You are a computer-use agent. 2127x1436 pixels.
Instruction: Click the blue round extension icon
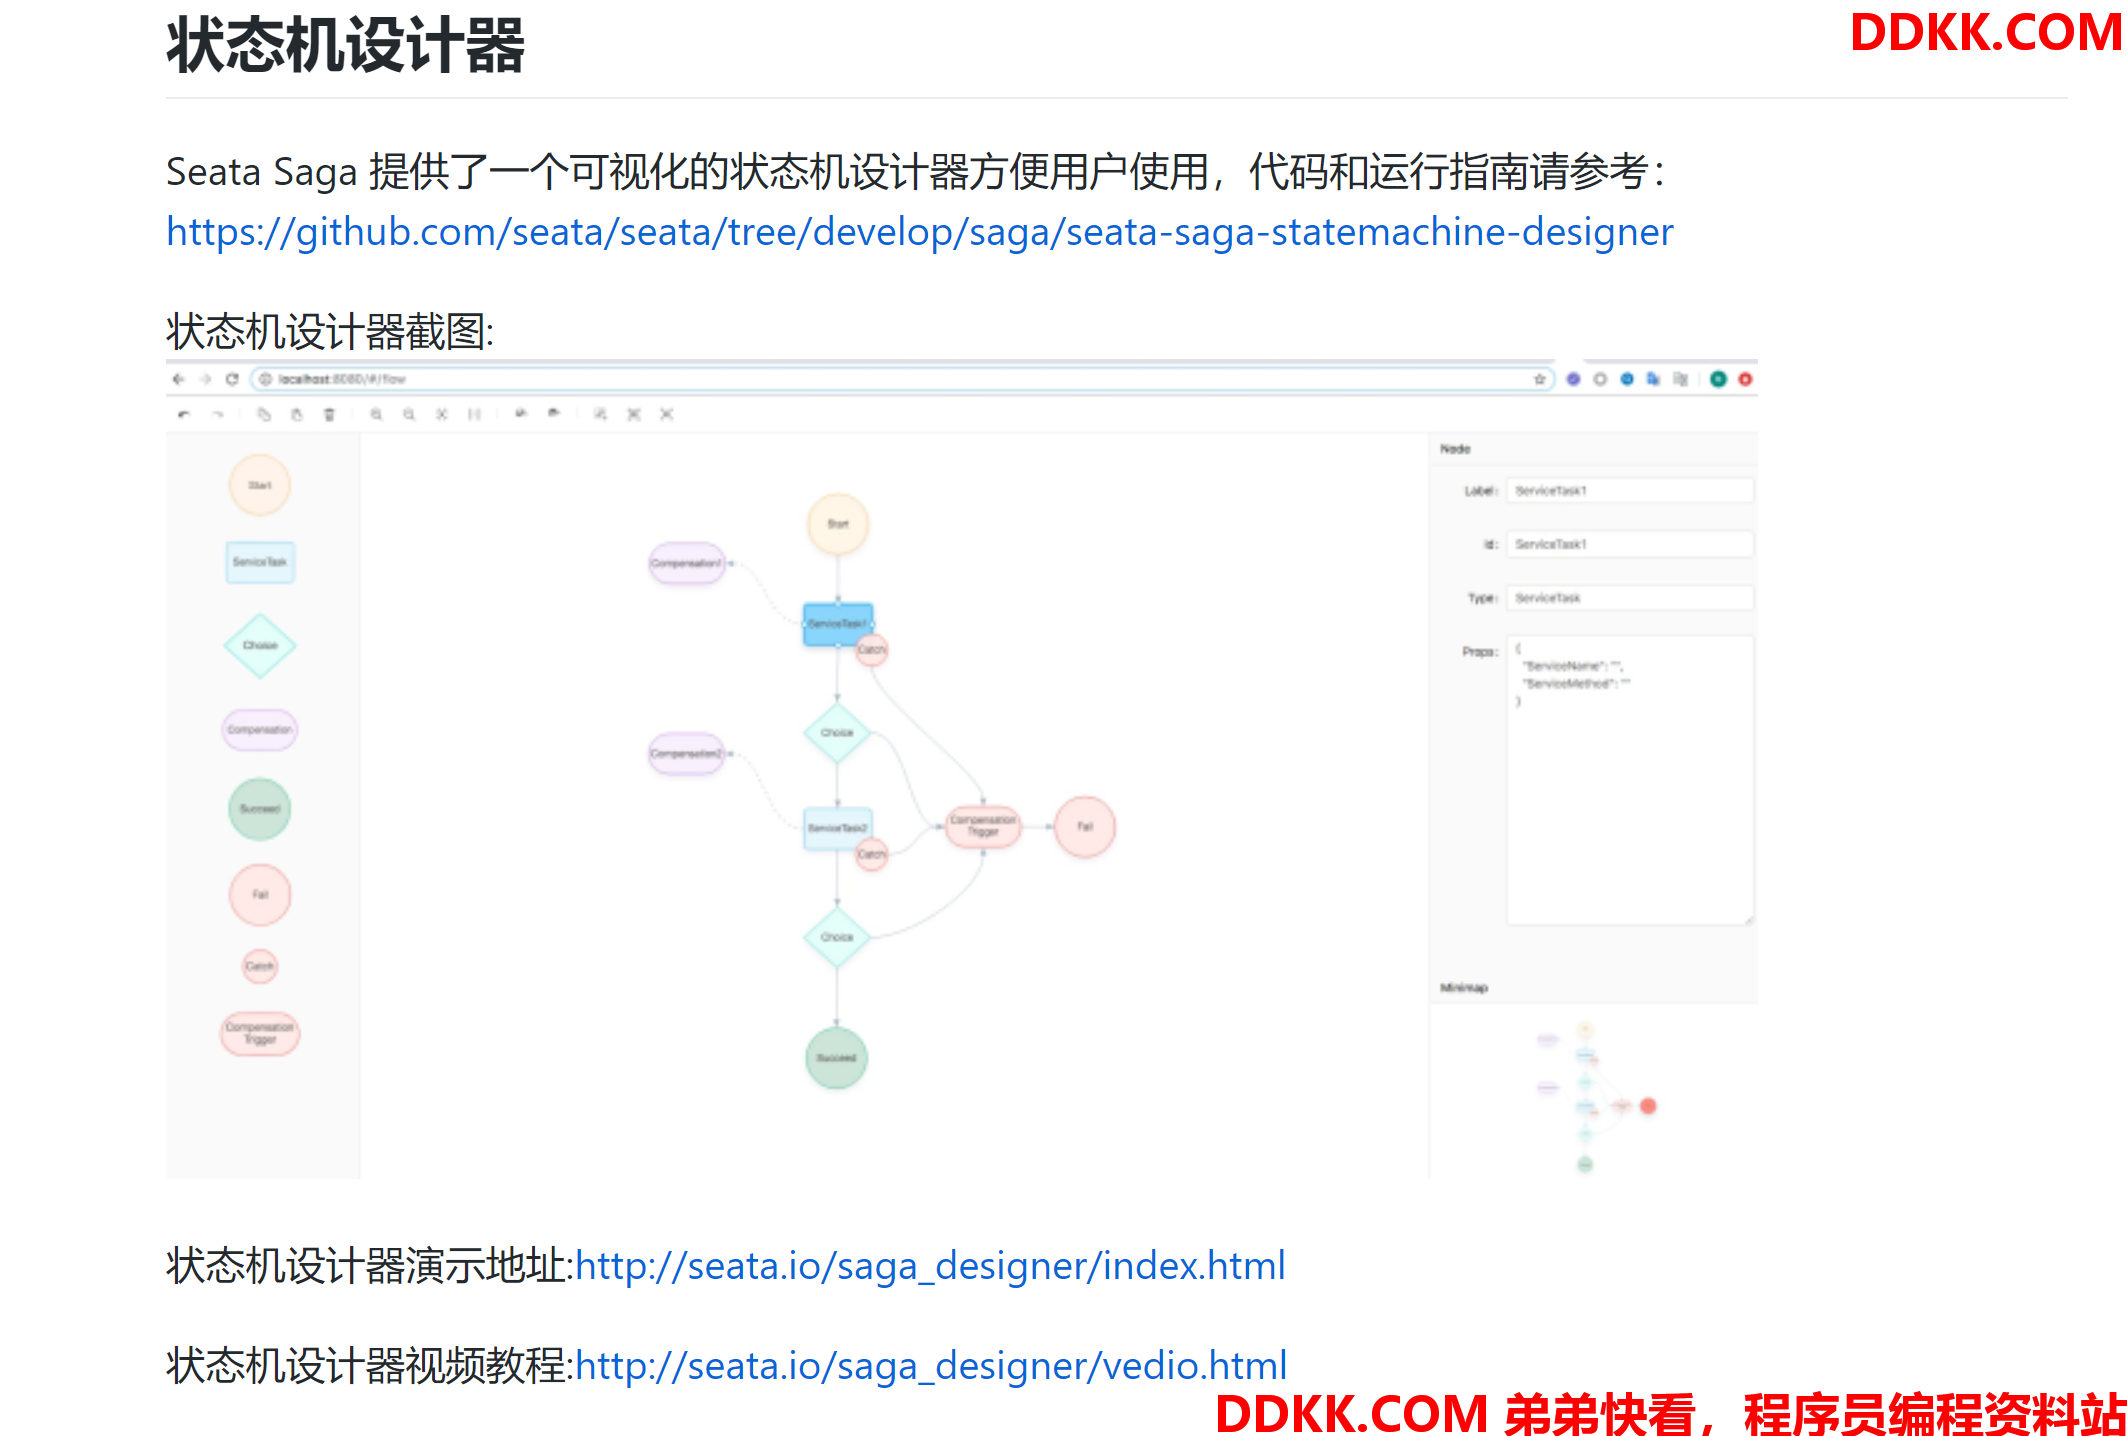pos(1627,379)
